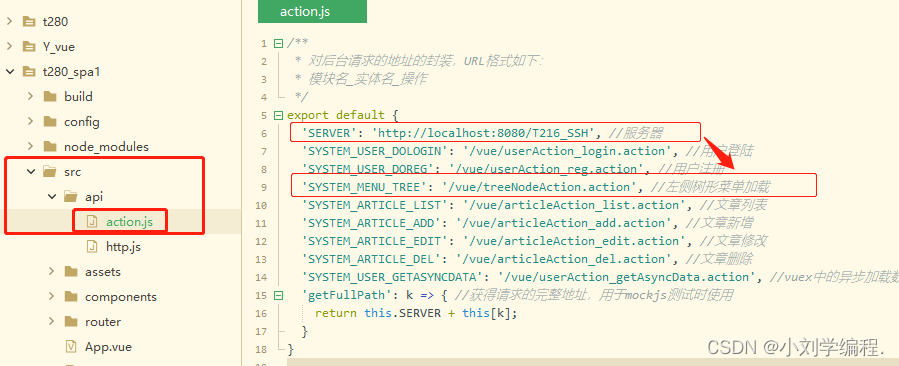Click the router folder icon
This screenshot has height=366, width=899.
click(71, 321)
